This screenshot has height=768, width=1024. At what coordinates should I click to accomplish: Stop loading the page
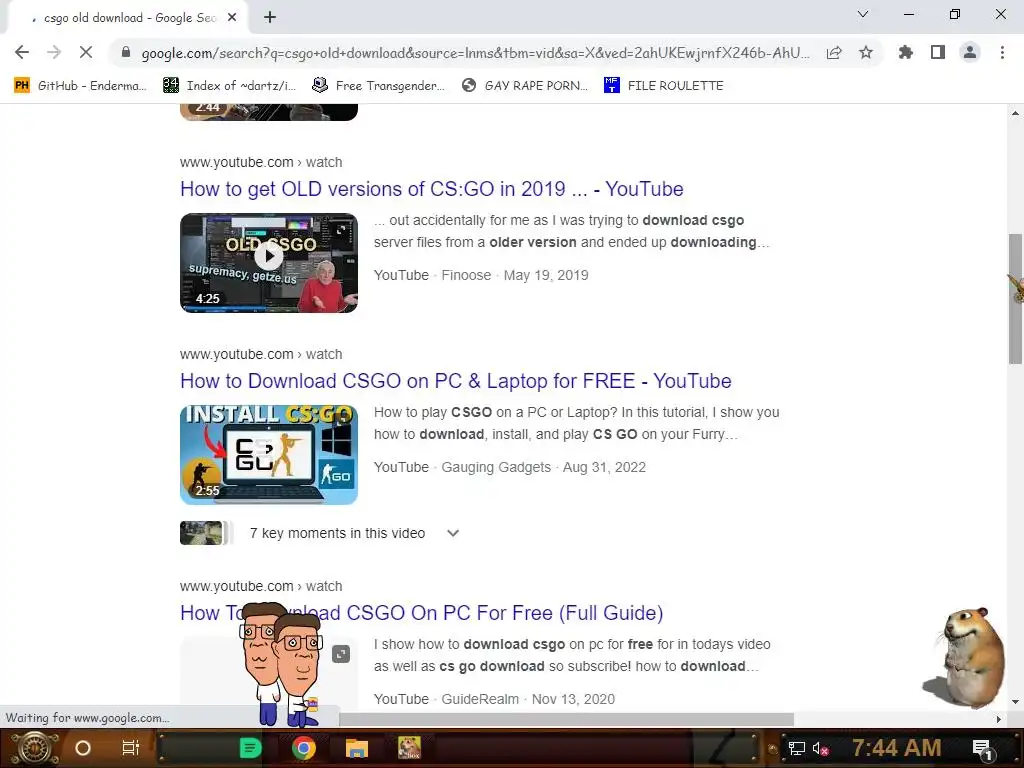point(86,52)
